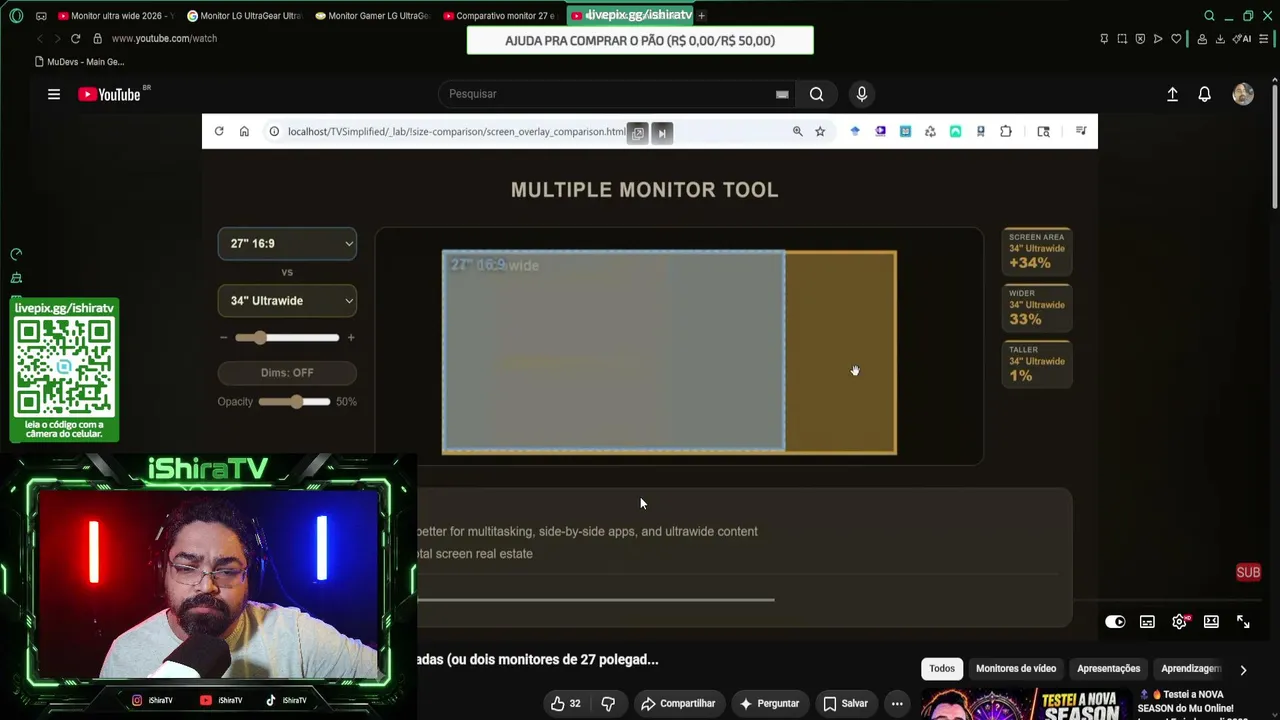The image size is (1280, 720).
Task: Reload the localhost page in the video
Action: [x=219, y=131]
